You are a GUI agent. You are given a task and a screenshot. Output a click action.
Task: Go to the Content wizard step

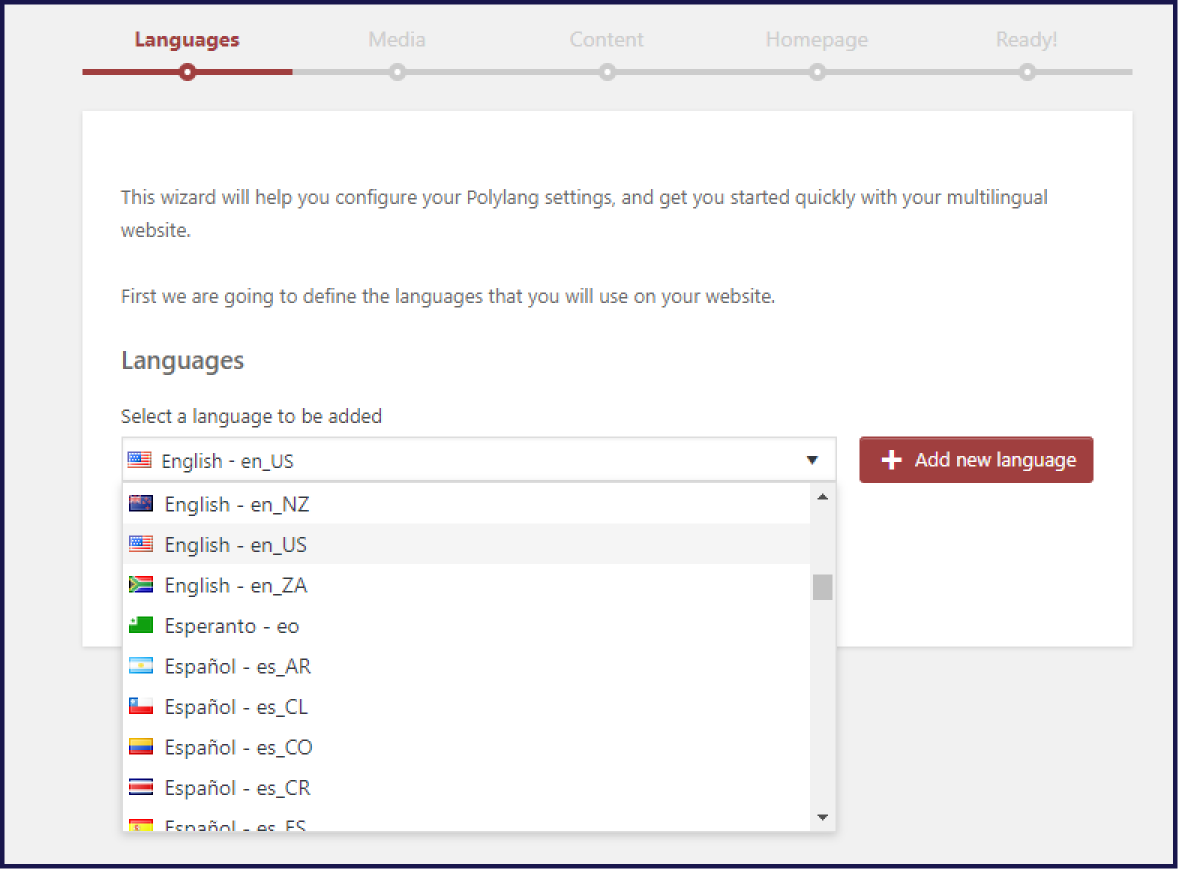(606, 40)
